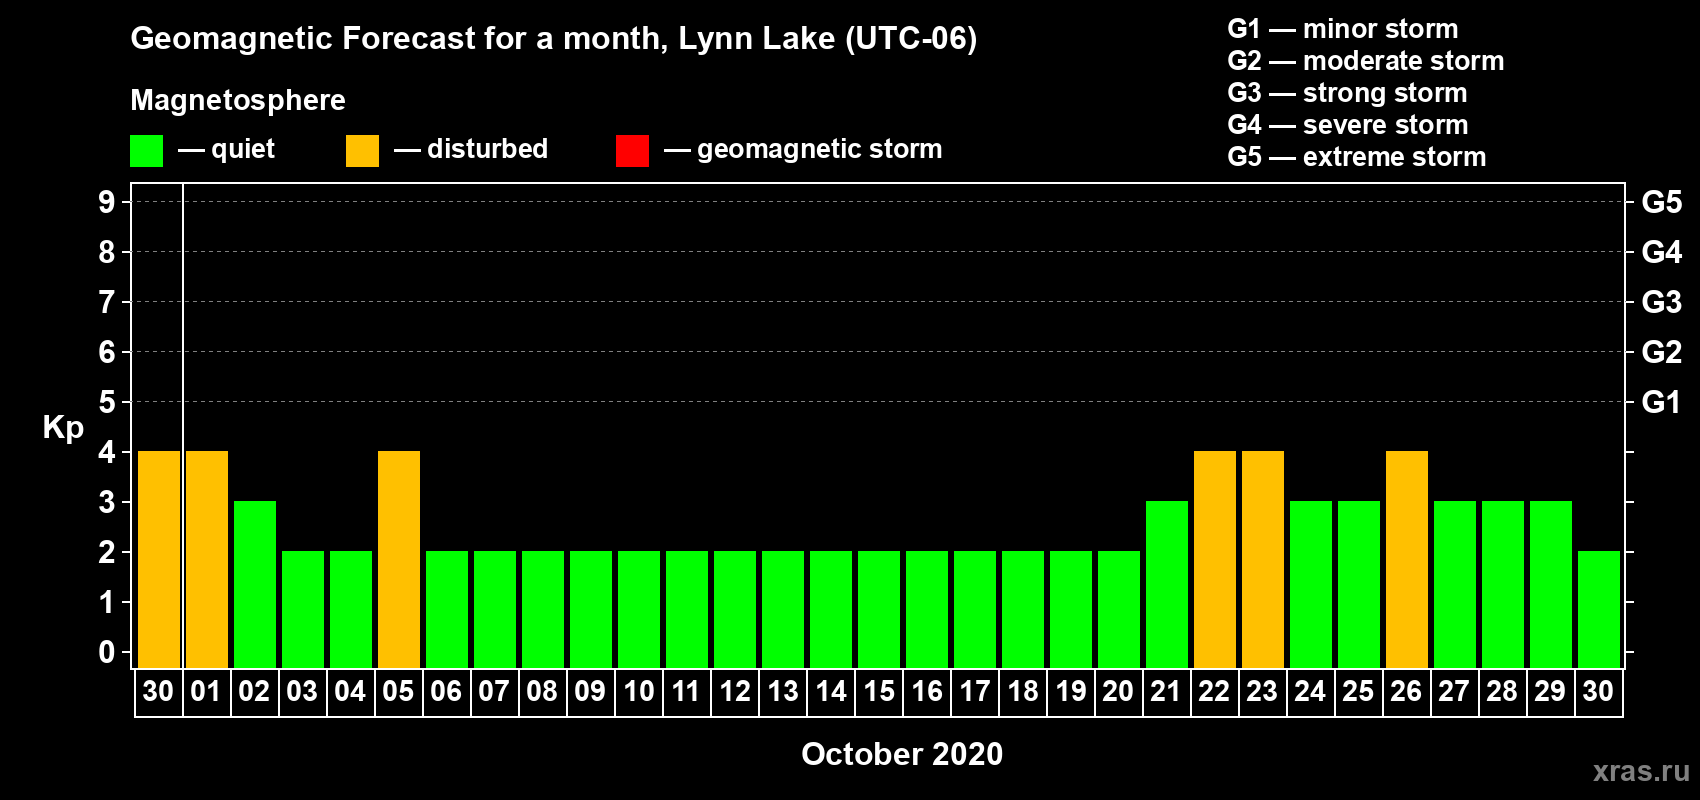Select the green bar above day 12

coord(735,609)
